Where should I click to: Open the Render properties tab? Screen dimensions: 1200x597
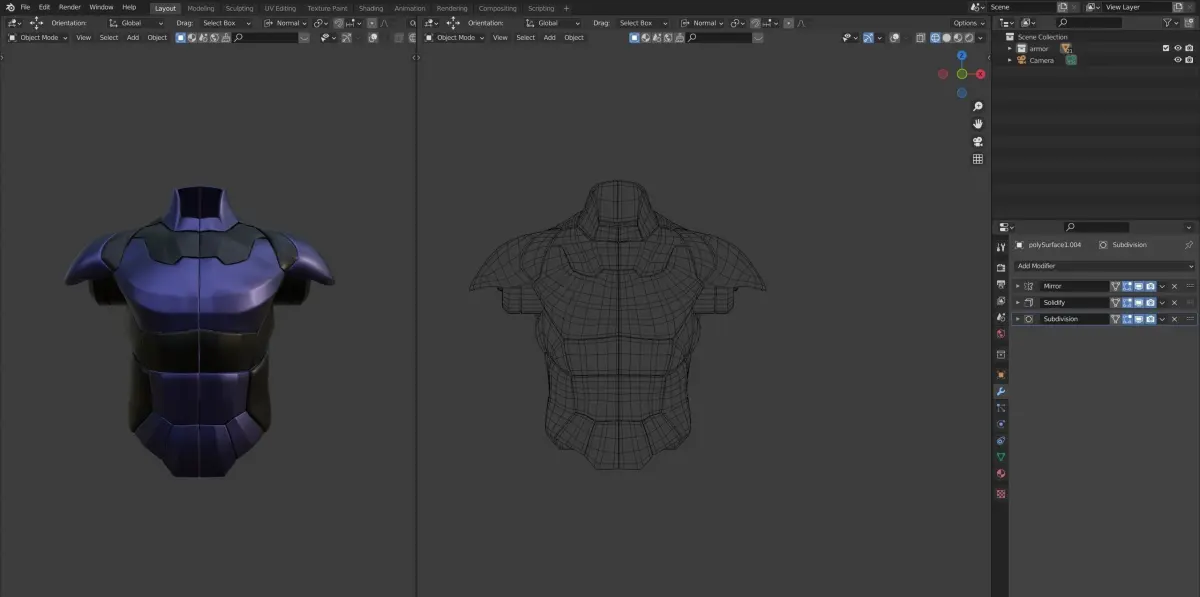click(x=1001, y=267)
